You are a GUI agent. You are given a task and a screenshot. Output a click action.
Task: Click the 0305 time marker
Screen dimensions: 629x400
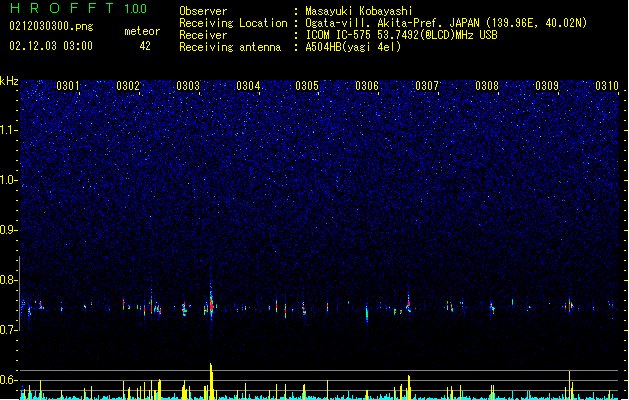coord(307,86)
